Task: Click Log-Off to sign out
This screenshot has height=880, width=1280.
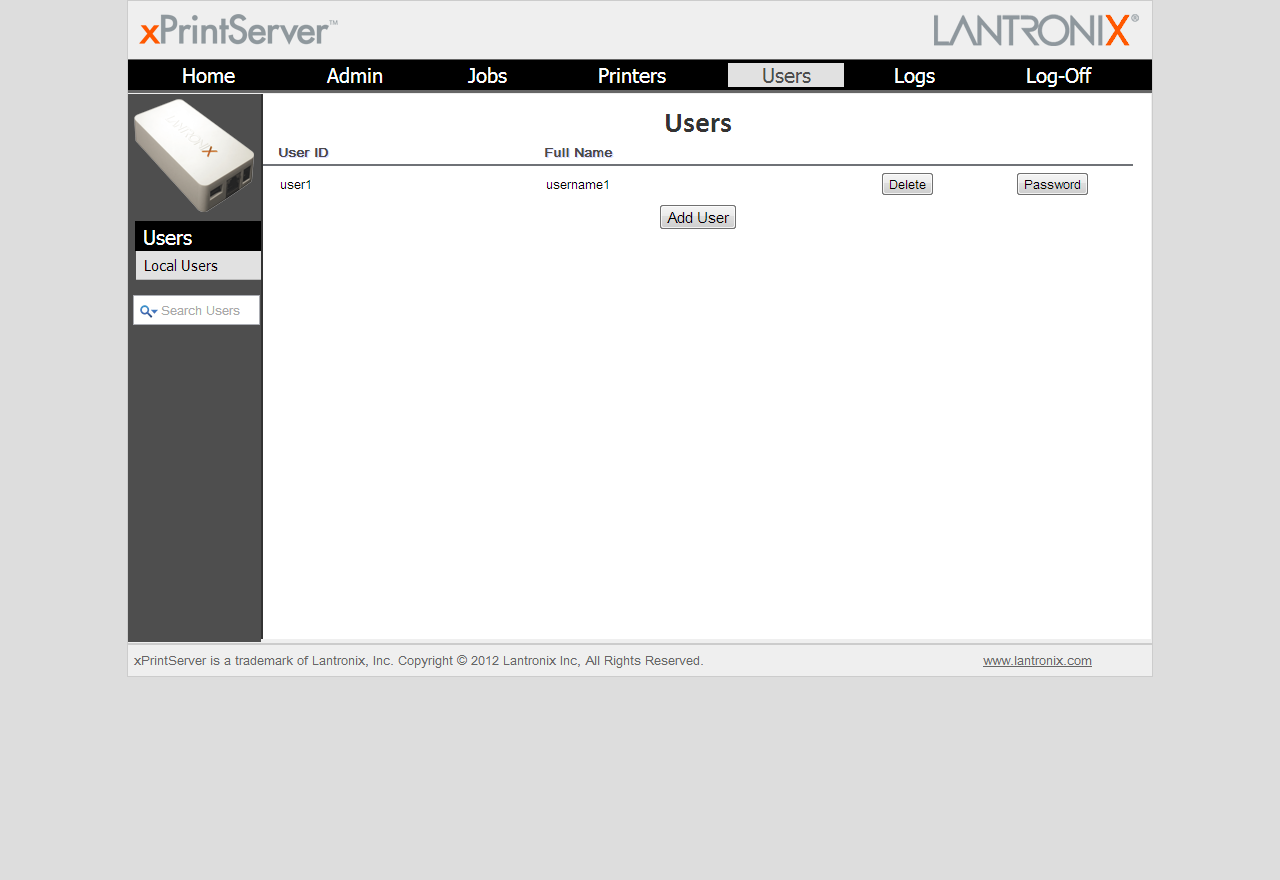Action: [1058, 76]
